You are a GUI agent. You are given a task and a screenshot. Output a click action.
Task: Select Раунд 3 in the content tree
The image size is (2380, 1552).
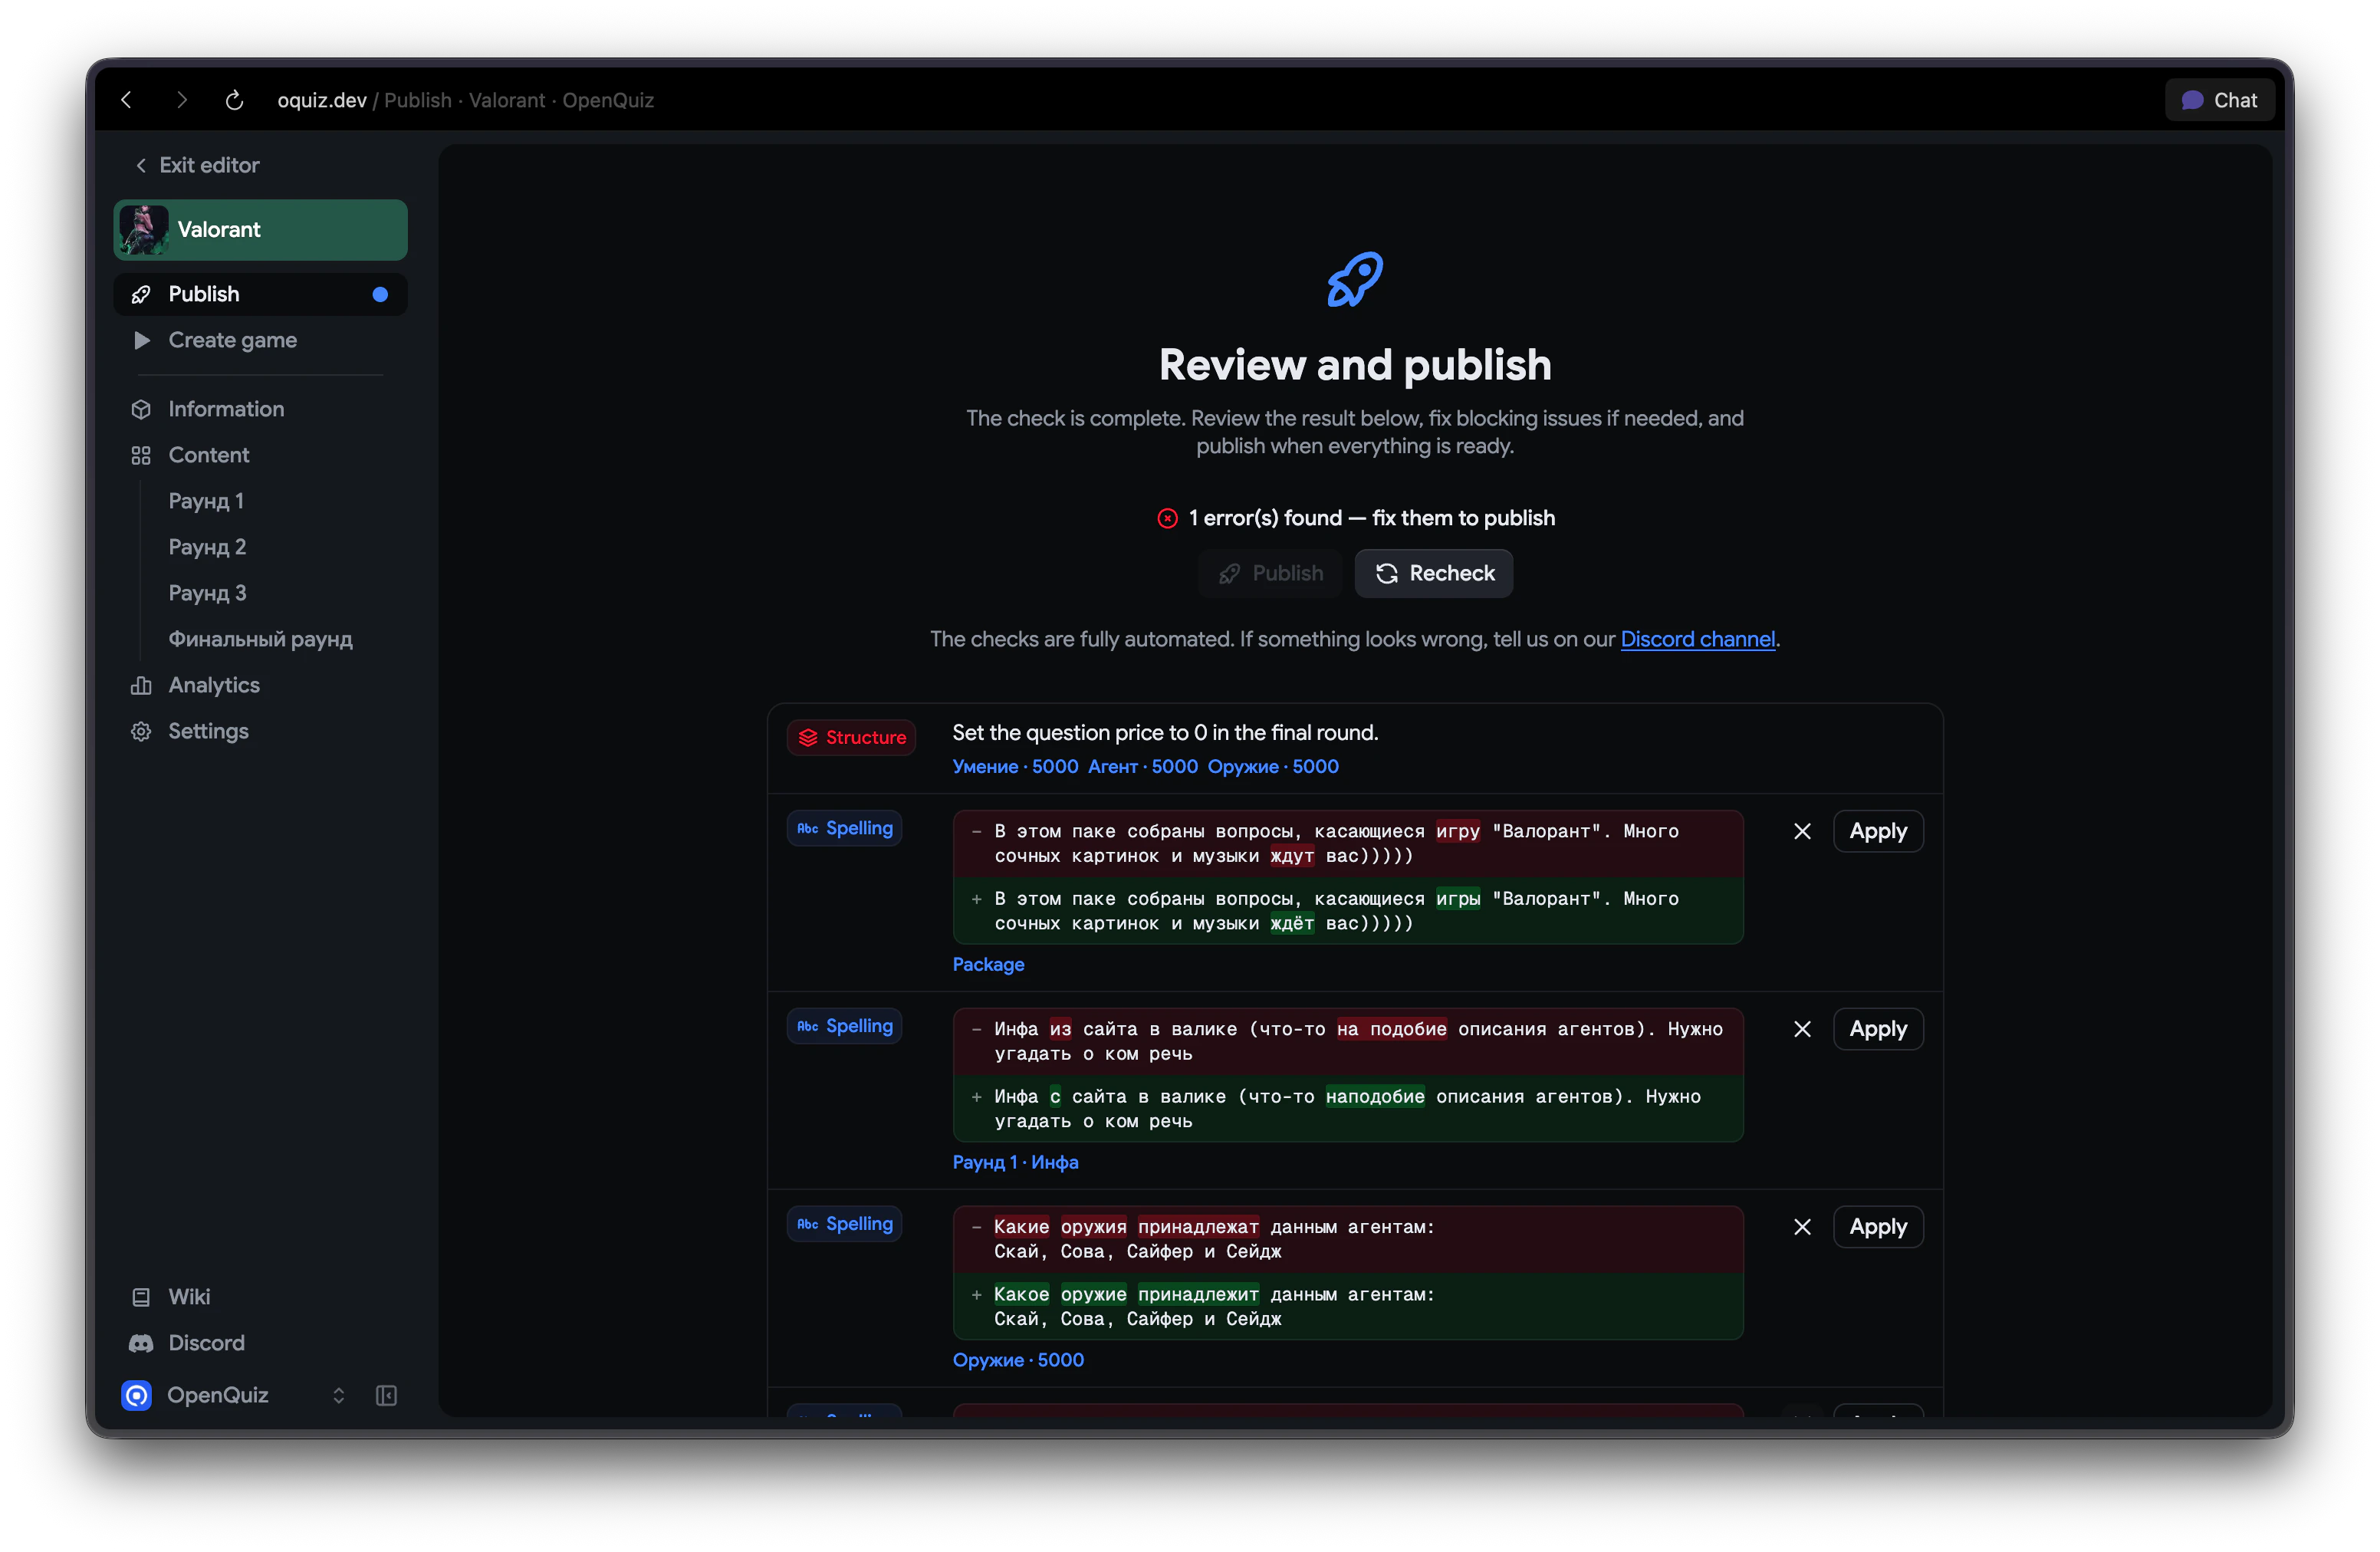pos(207,593)
